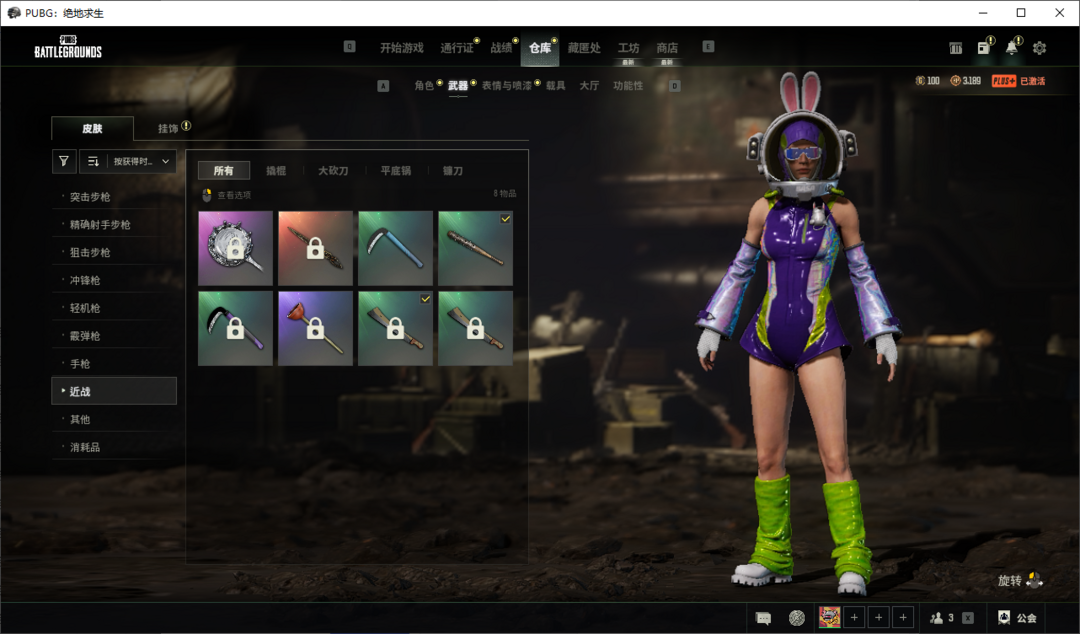Viewport: 1080px width, 634px height.
Task: Select the 突击步枪 category
Action: coord(114,196)
